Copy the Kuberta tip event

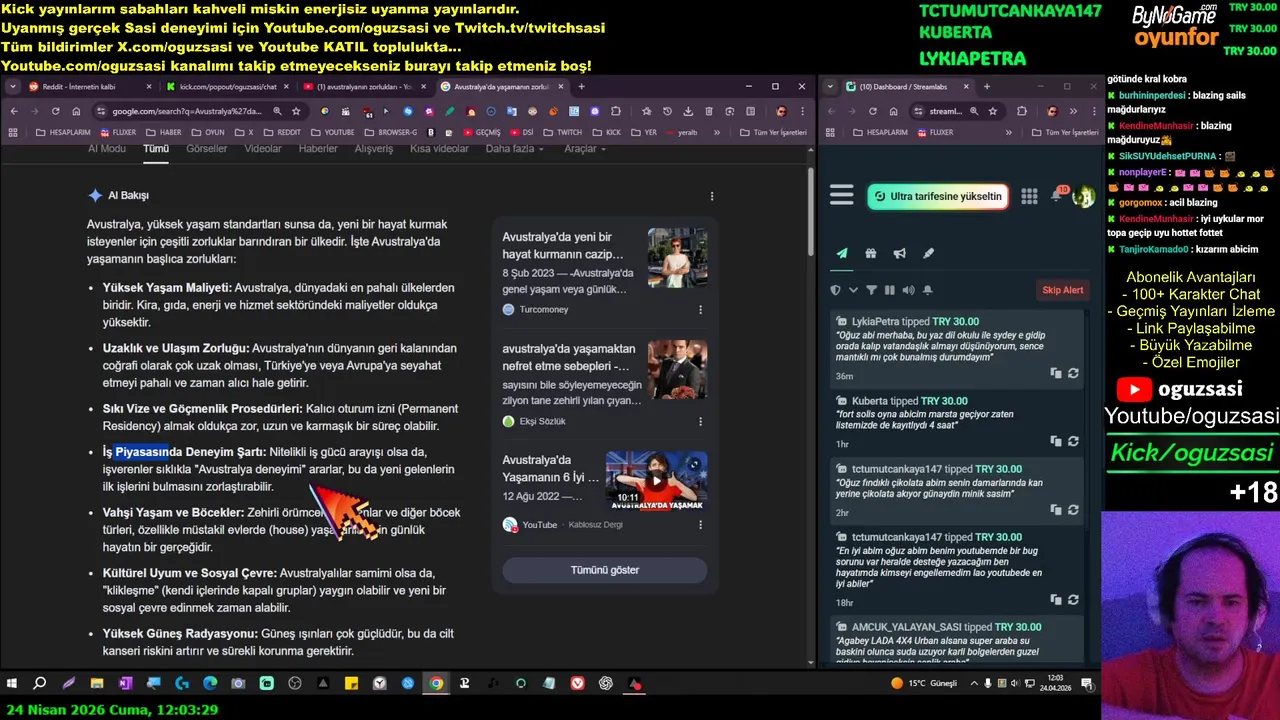click(x=1056, y=441)
